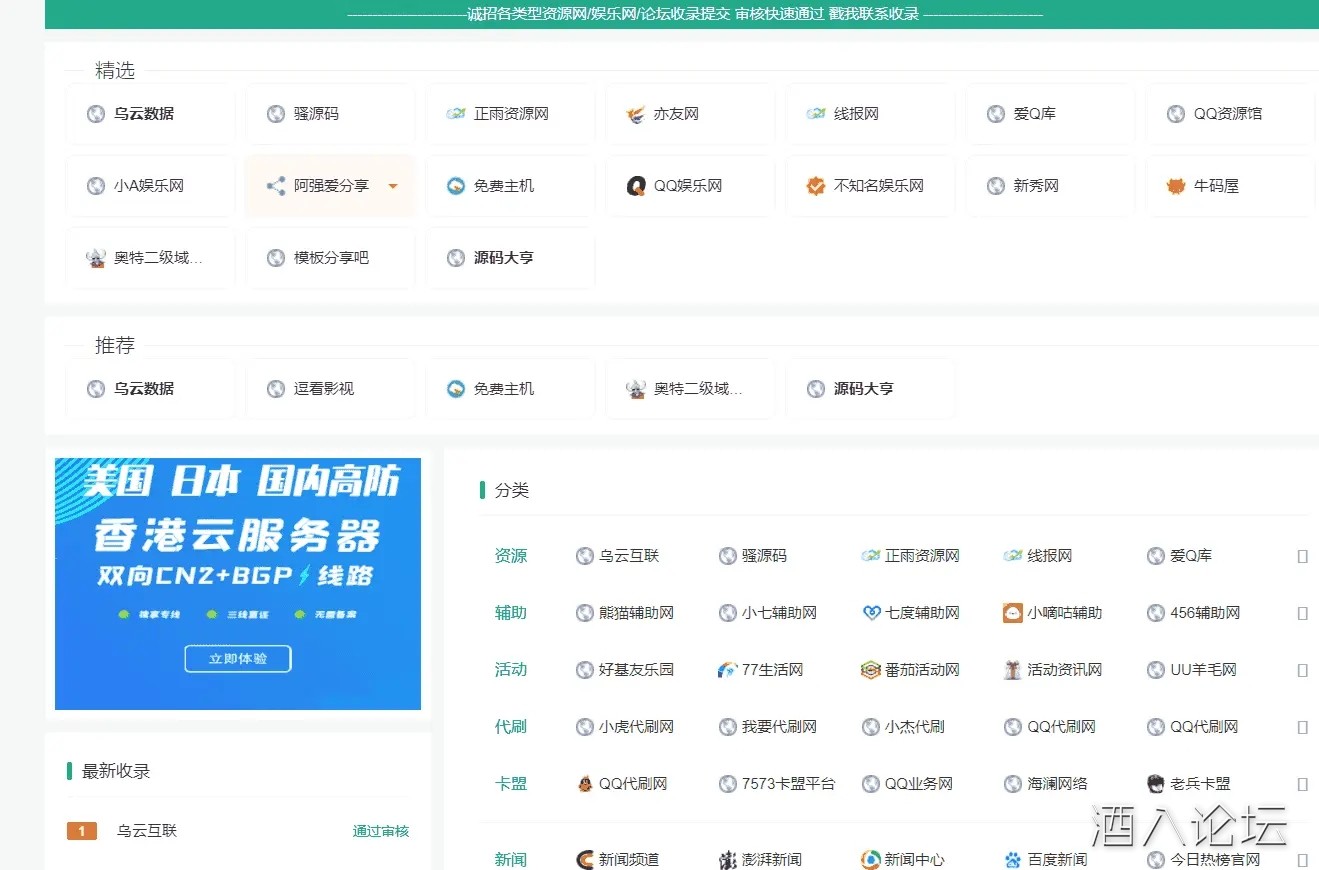
Task: Click the blue heart icon beside 七度辅助网
Action: [x=871, y=613]
